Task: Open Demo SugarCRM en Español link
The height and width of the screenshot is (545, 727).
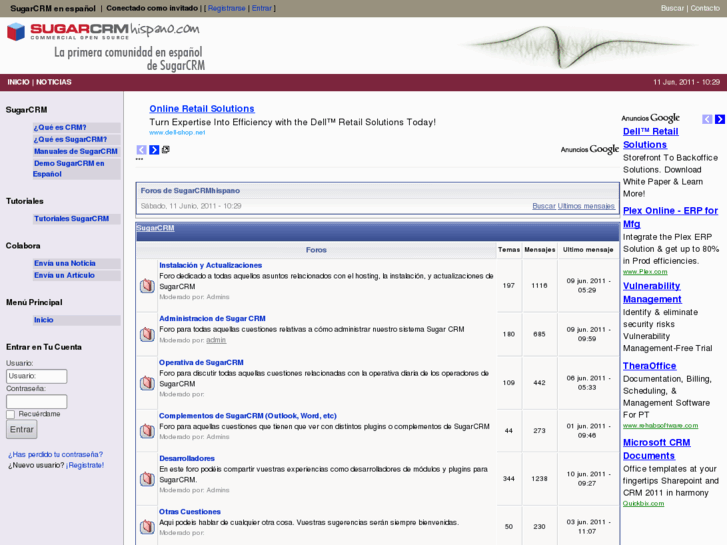Action: coord(69,169)
